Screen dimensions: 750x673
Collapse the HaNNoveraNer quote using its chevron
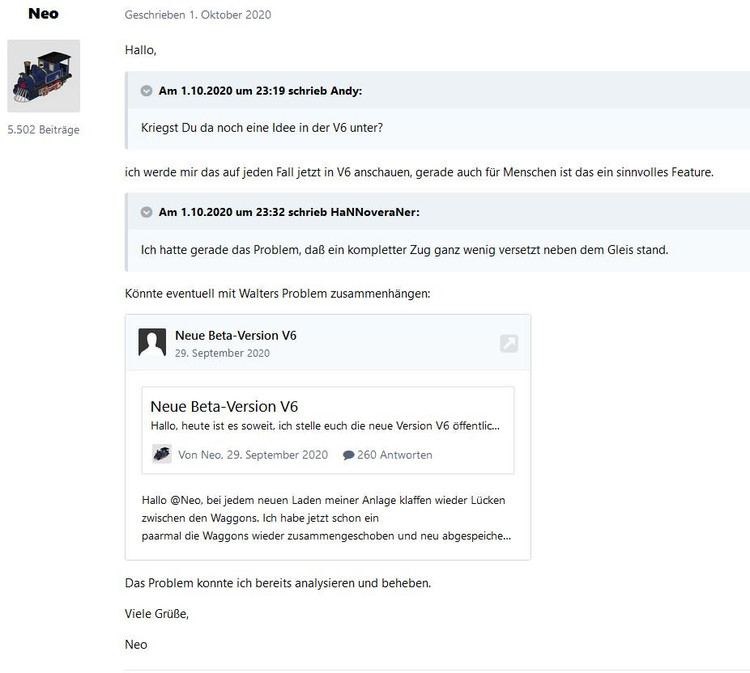pyautogui.click(x=147, y=212)
